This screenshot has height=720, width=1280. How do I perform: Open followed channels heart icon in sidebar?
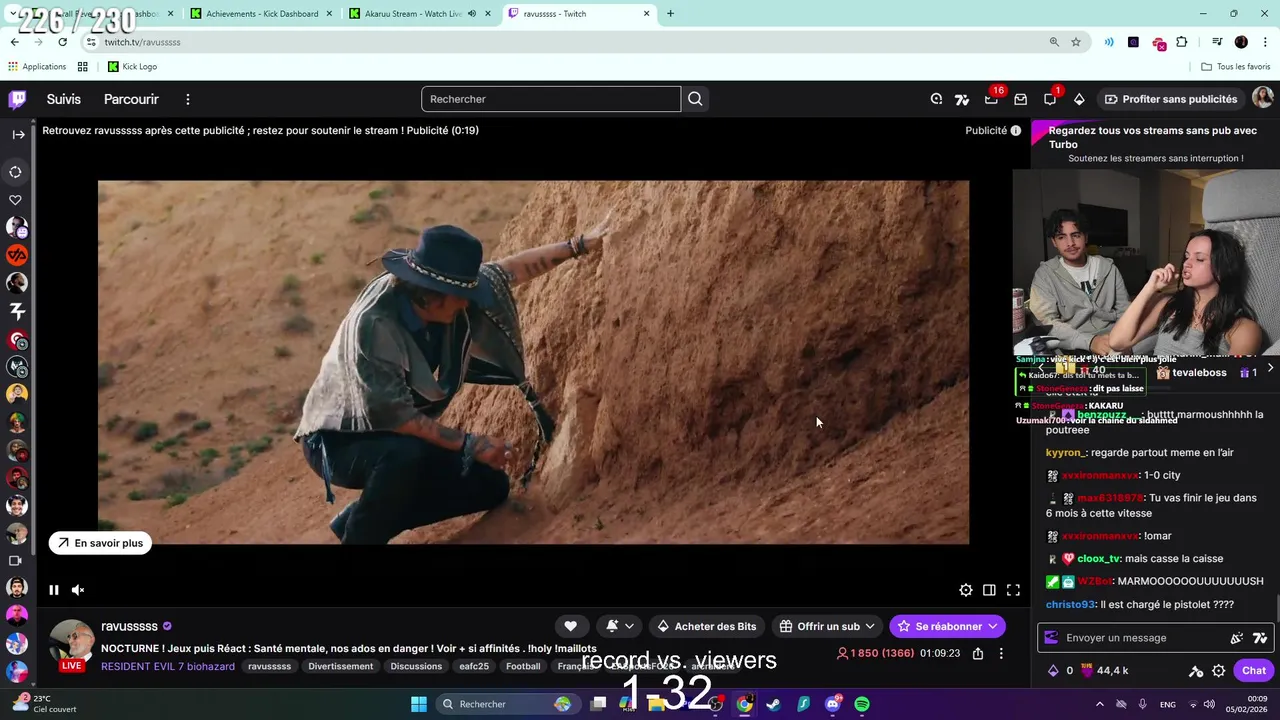click(x=16, y=200)
